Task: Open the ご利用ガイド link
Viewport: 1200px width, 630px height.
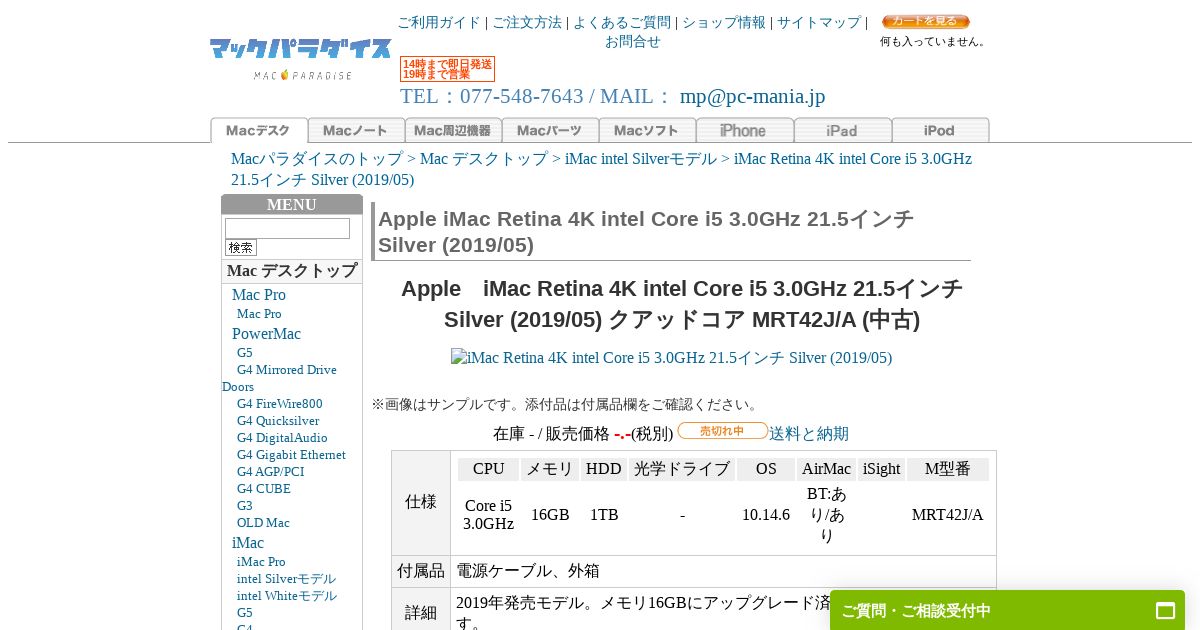Action: [439, 22]
